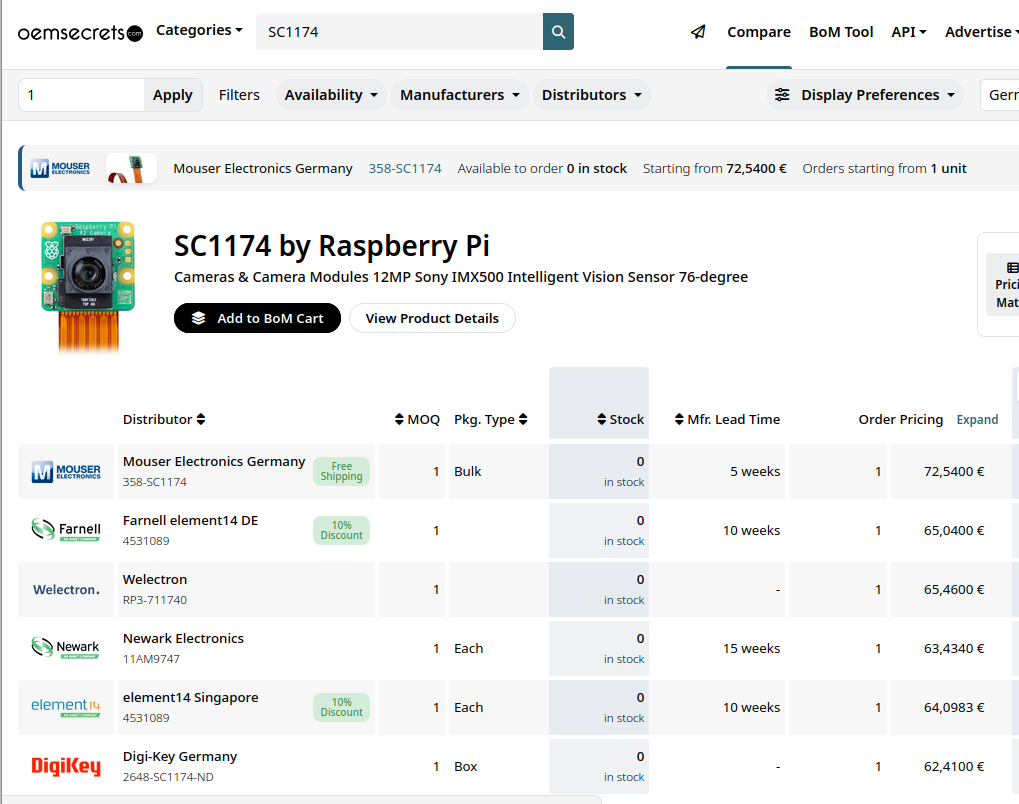Click the 10% Discount badge on Farnell row
The height and width of the screenshot is (804, 1019).
point(341,530)
